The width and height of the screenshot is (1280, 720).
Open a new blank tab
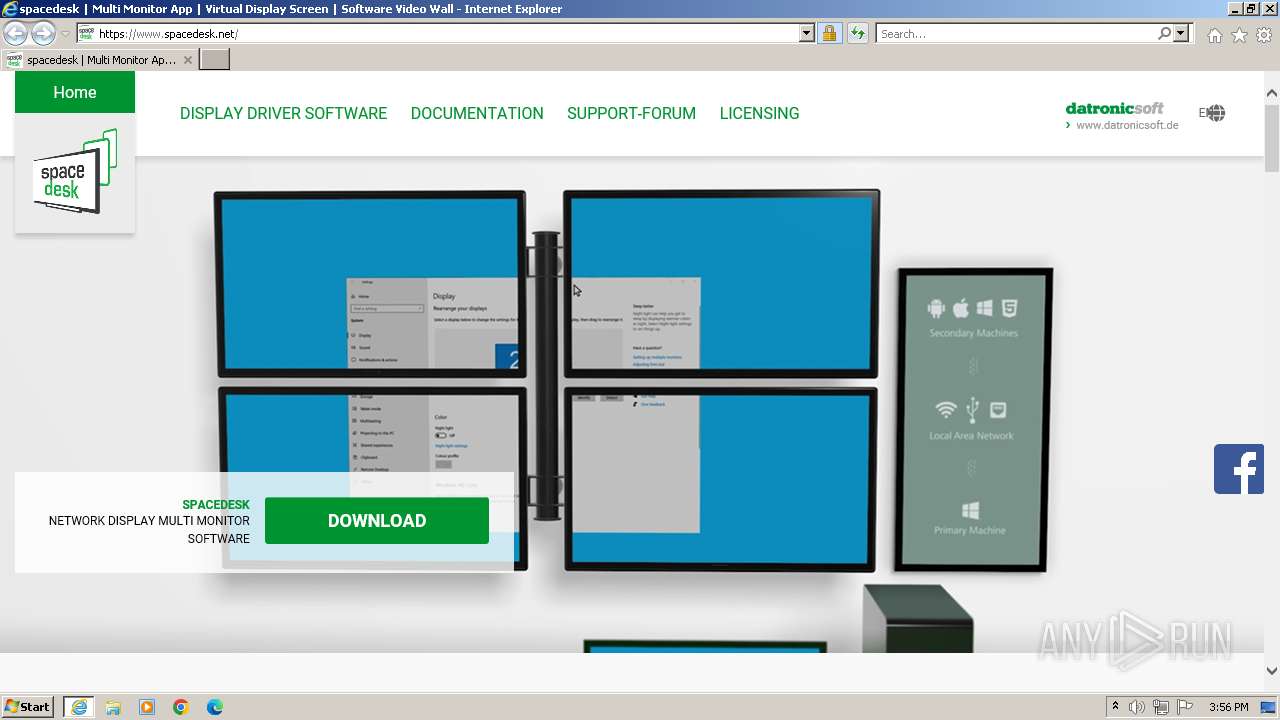215,60
